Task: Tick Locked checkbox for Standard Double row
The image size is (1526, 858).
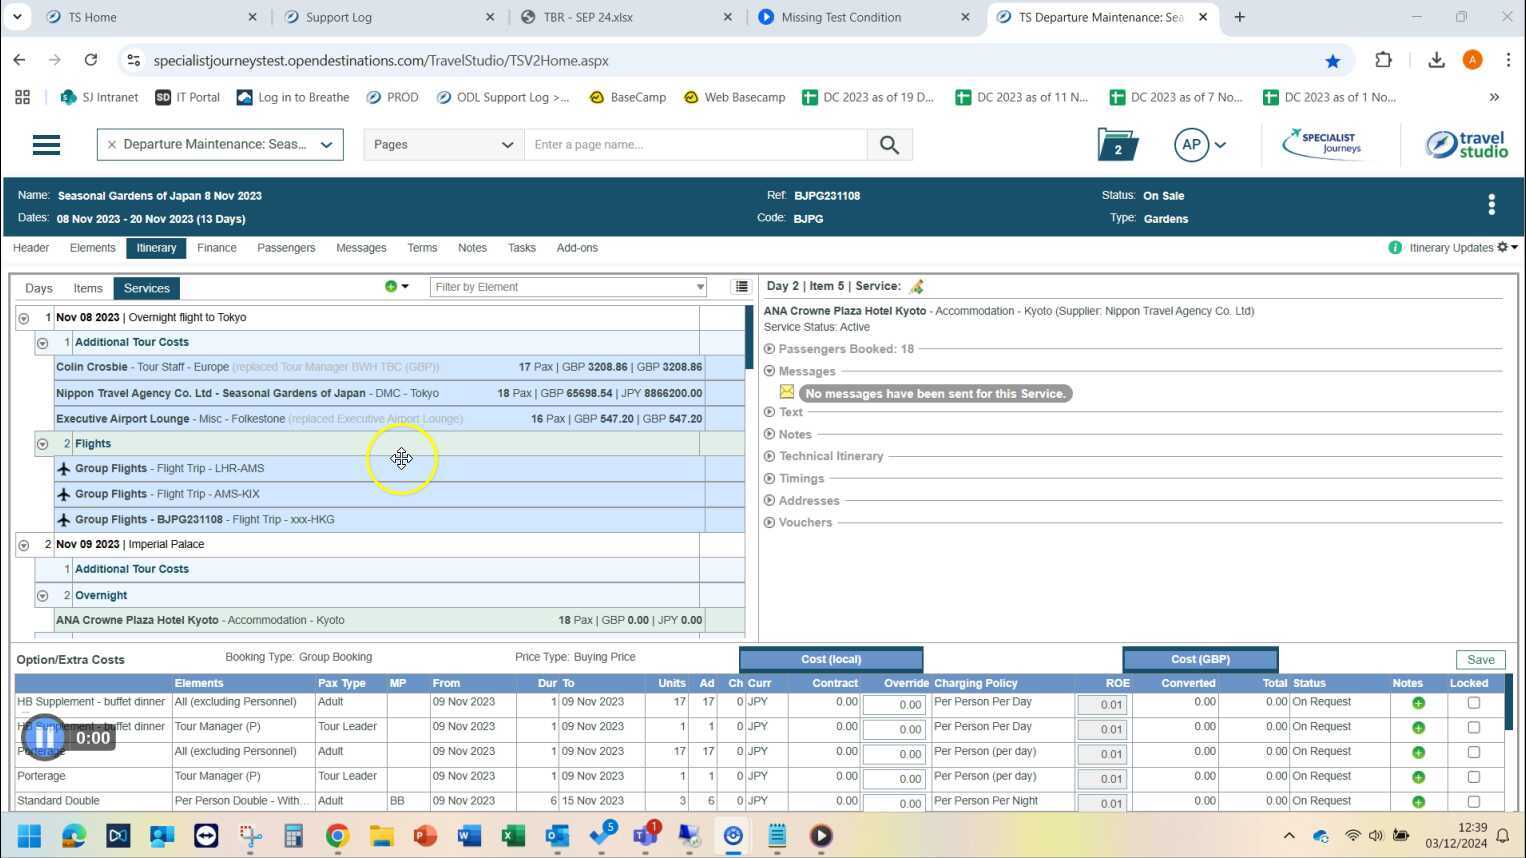Action: click(x=1473, y=801)
